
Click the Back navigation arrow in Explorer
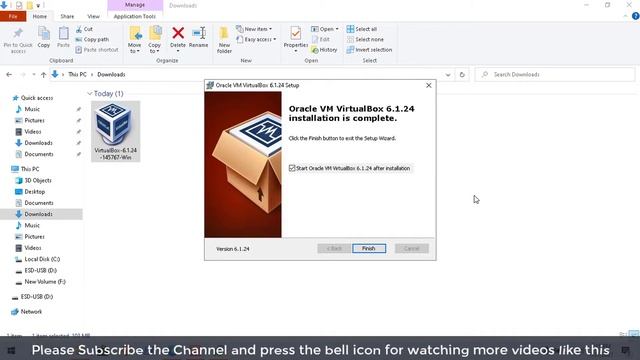pyautogui.click(x=9, y=75)
